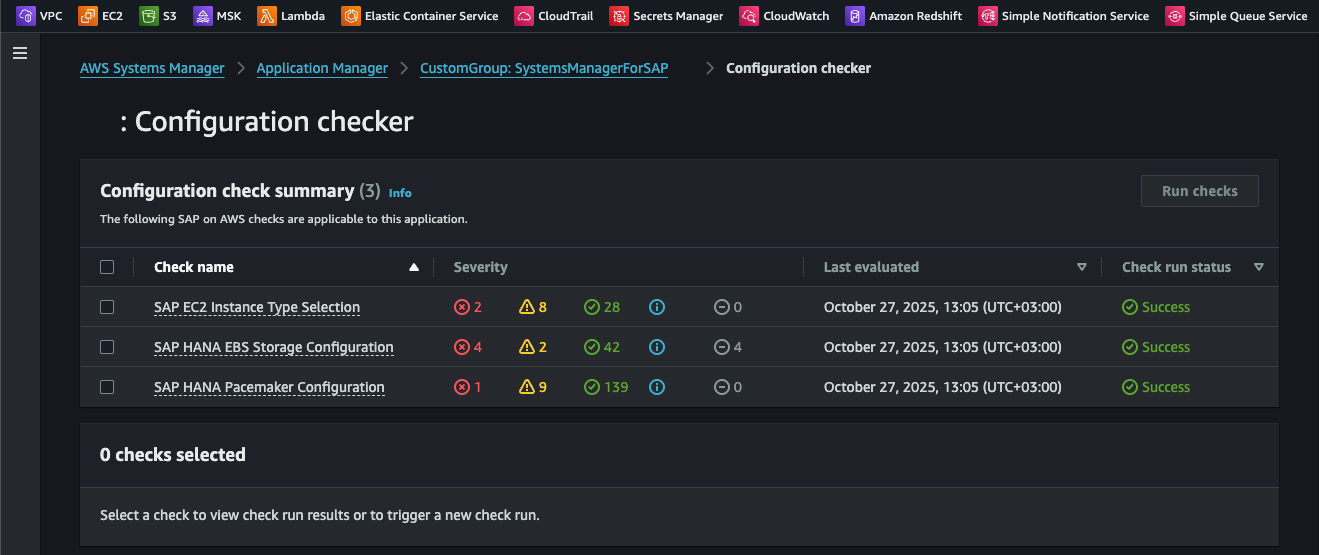Click info icon in SAP HANA Pacemaker row
Screen dimensions: 1319x555
click(657, 387)
